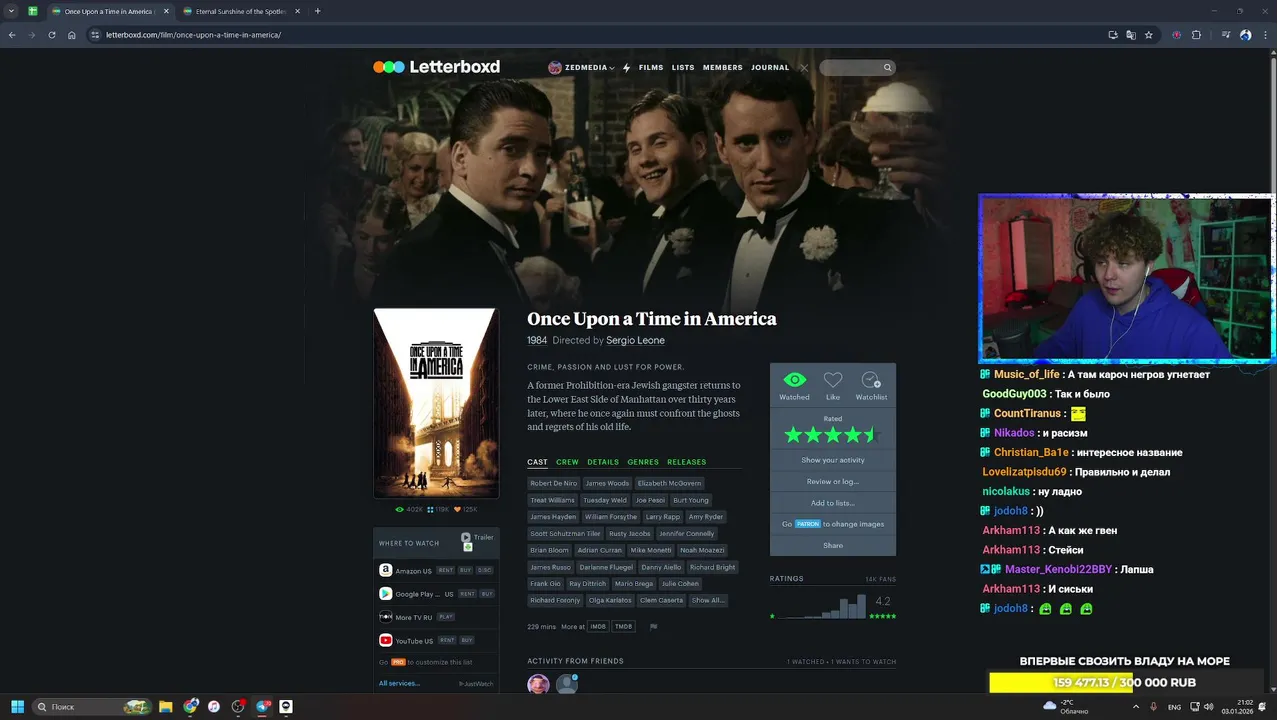The height and width of the screenshot is (720, 1277).
Task: Switch to the Crew tab
Action: point(567,462)
